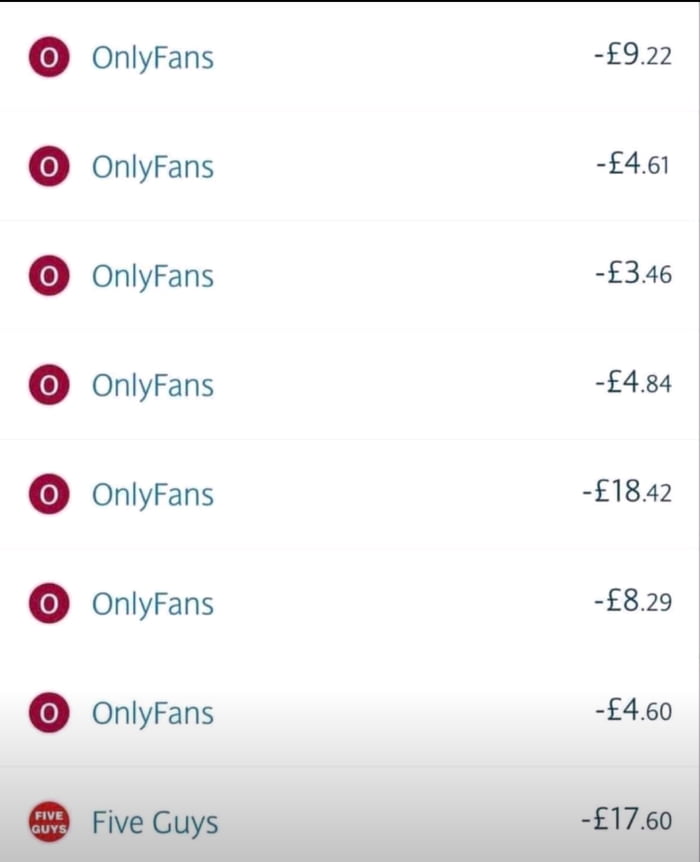This screenshot has height=862, width=700.
Task: Open the Five Guys merchant name
Action: [x=155, y=823]
